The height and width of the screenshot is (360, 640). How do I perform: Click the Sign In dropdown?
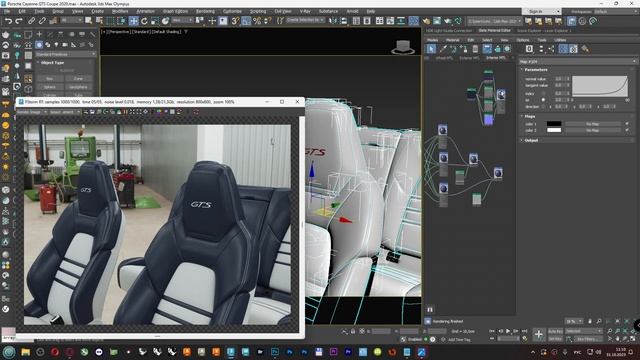[x=542, y=11]
